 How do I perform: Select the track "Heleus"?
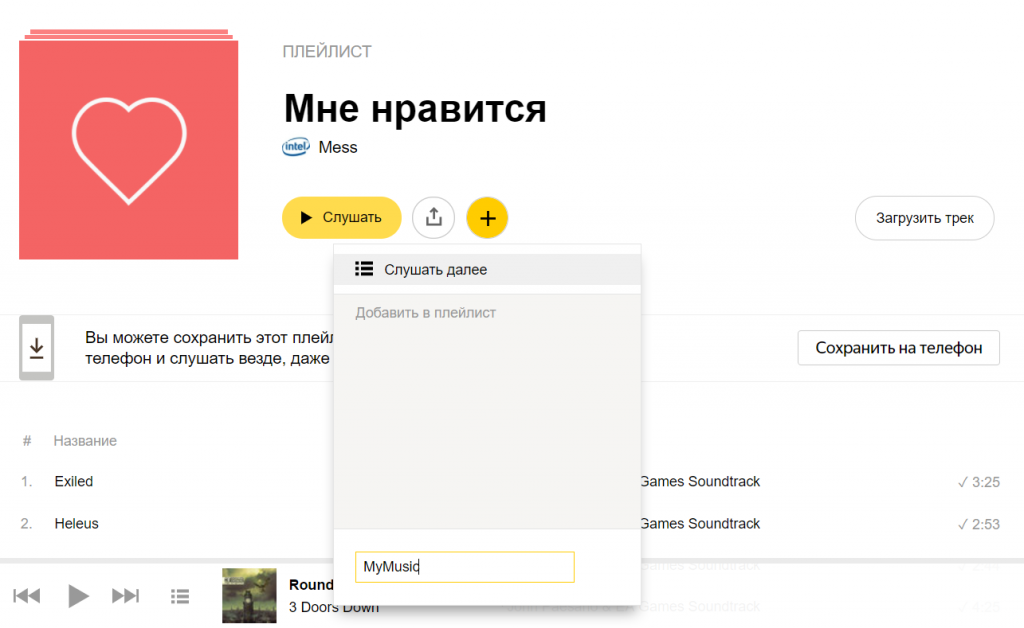(77, 524)
